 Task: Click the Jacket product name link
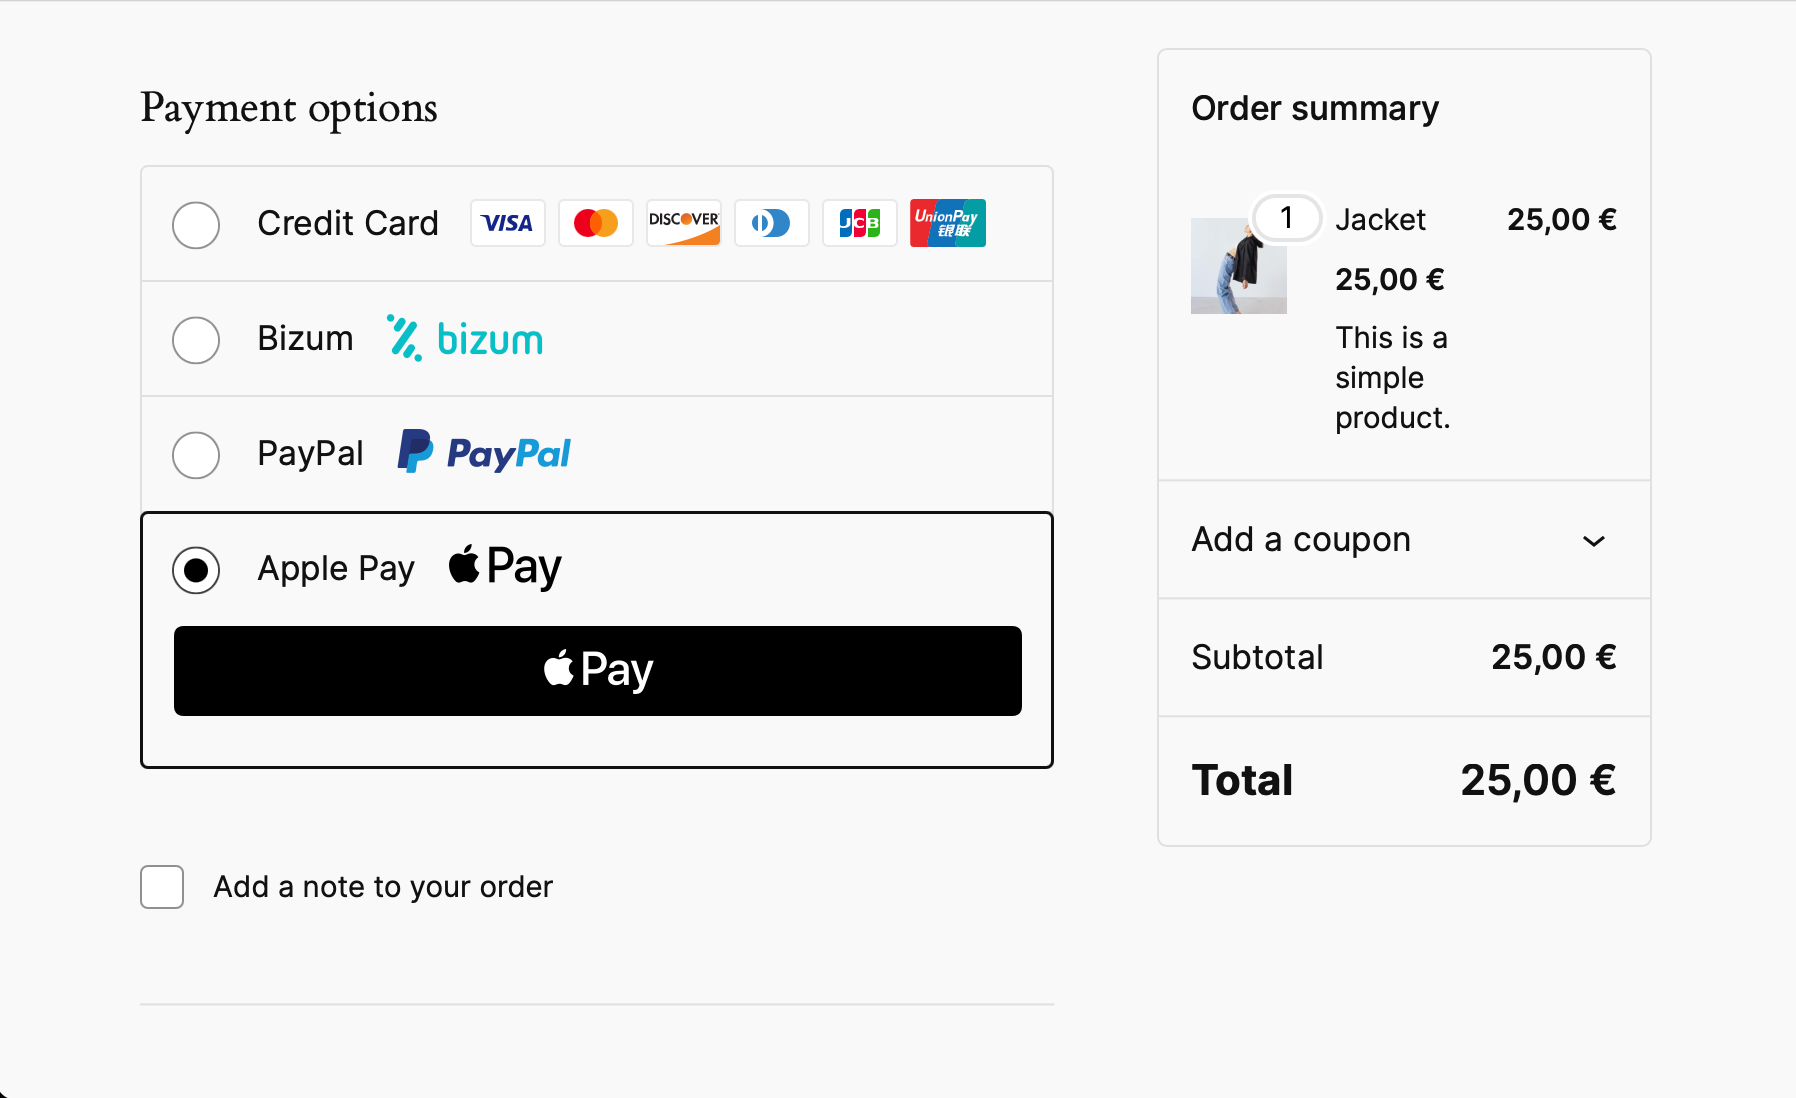[1380, 219]
